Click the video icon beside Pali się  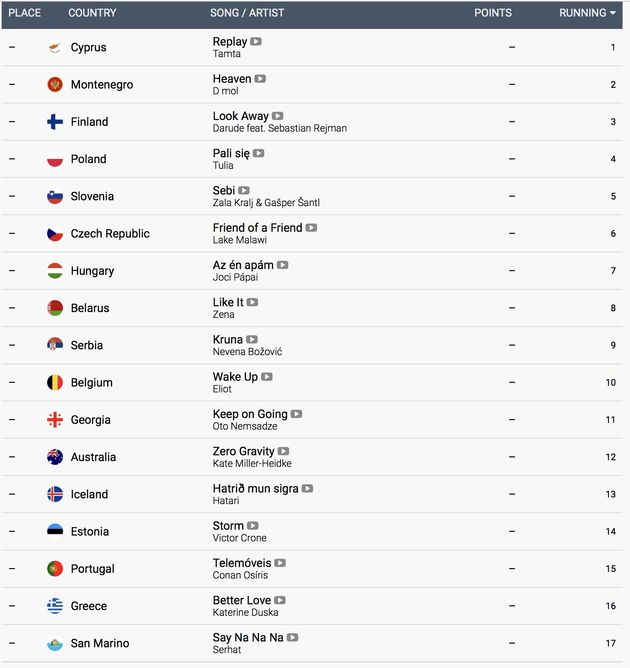click(x=259, y=153)
